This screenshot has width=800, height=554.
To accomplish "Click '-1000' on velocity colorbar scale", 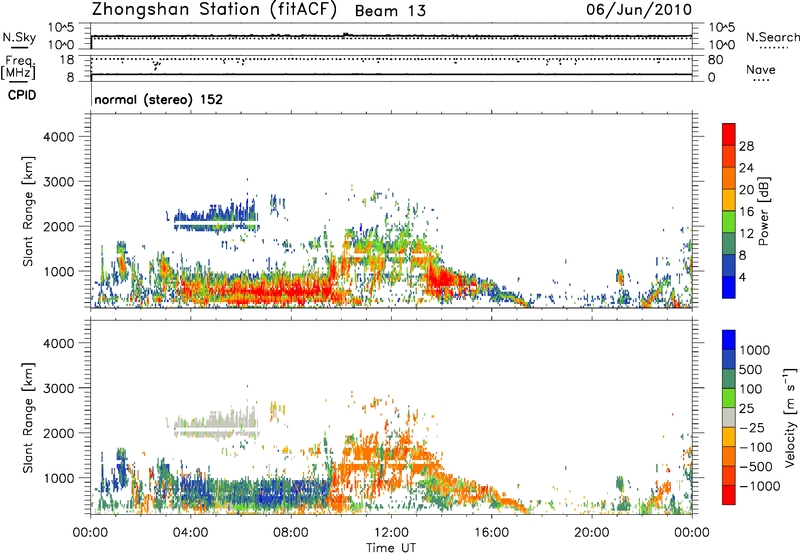I will [x=760, y=486].
